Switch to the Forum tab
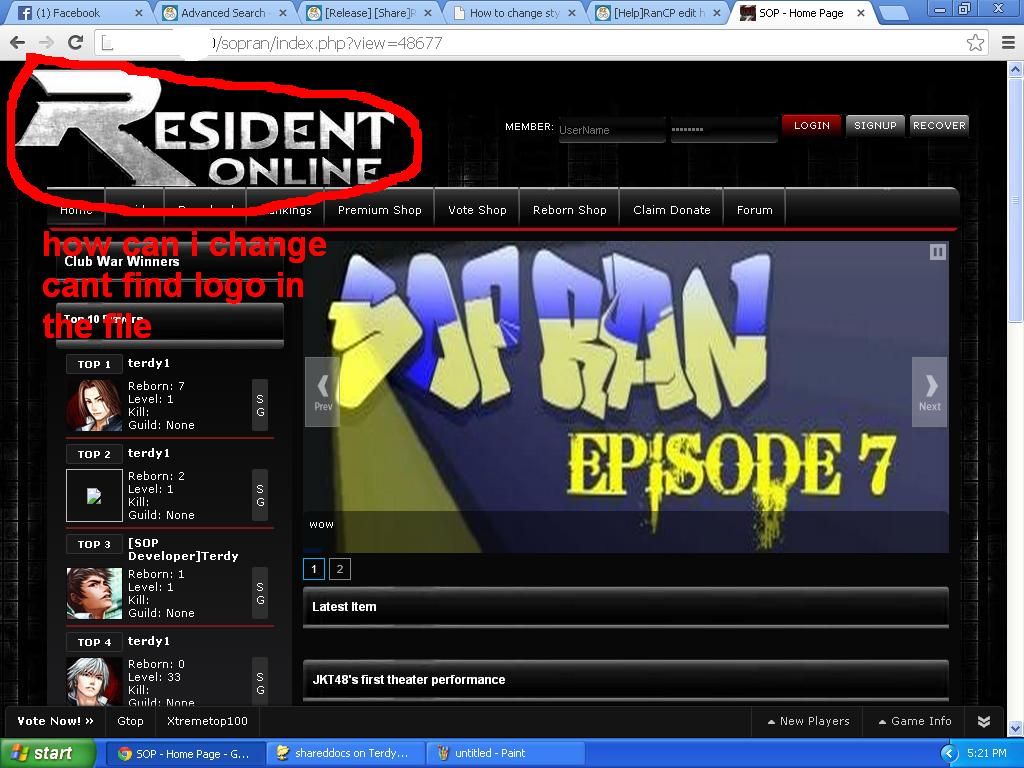The image size is (1024, 768). (754, 210)
